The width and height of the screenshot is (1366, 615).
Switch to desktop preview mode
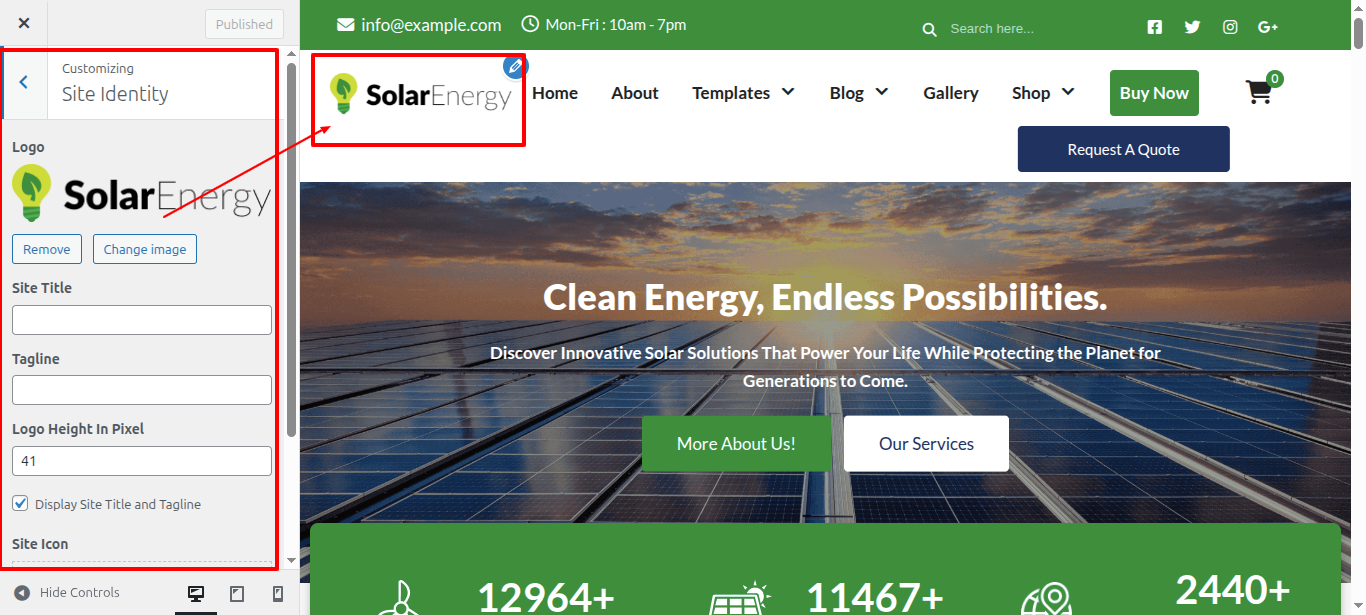196,593
